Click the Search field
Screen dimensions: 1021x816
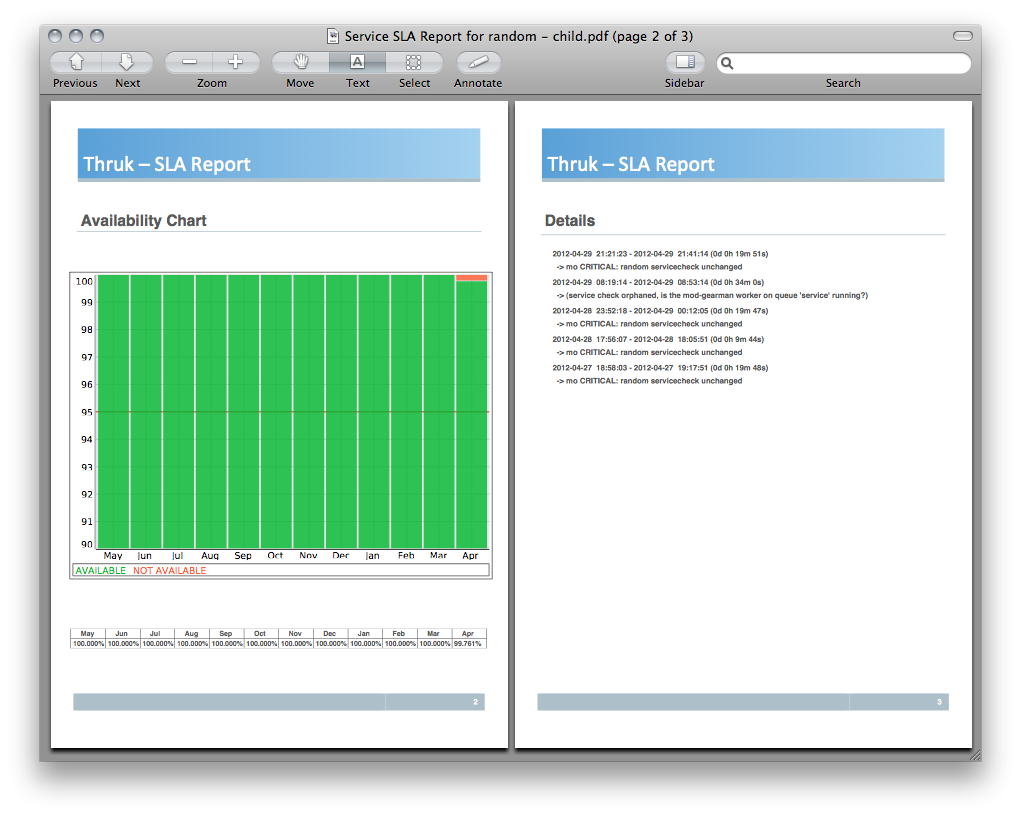[843, 63]
